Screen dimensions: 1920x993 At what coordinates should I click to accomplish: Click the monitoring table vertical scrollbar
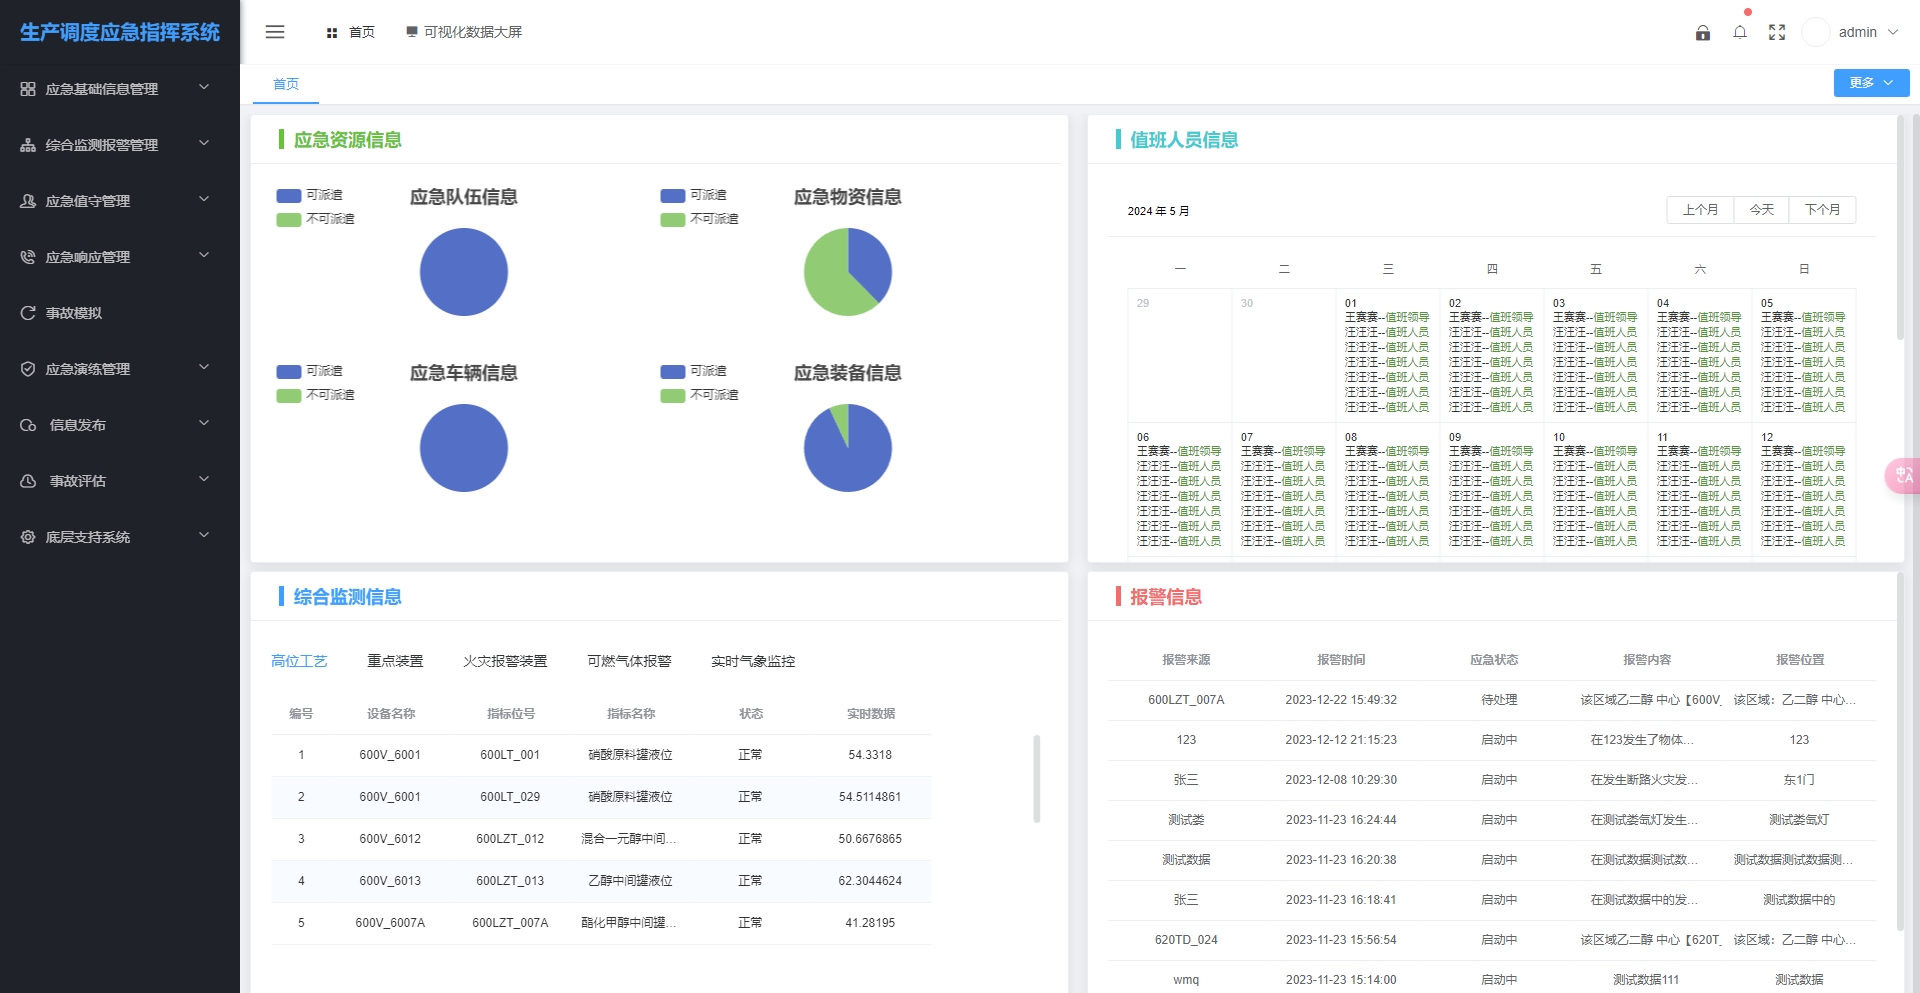tap(1037, 779)
